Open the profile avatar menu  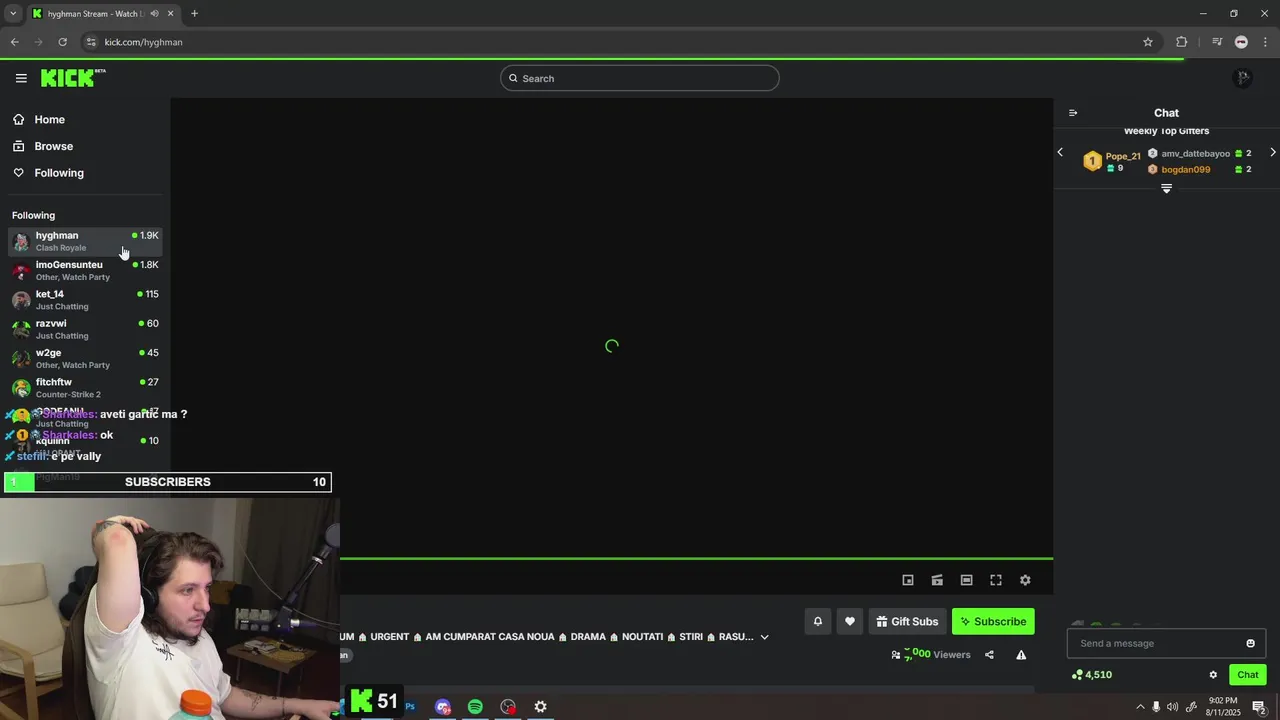pos(1242,78)
